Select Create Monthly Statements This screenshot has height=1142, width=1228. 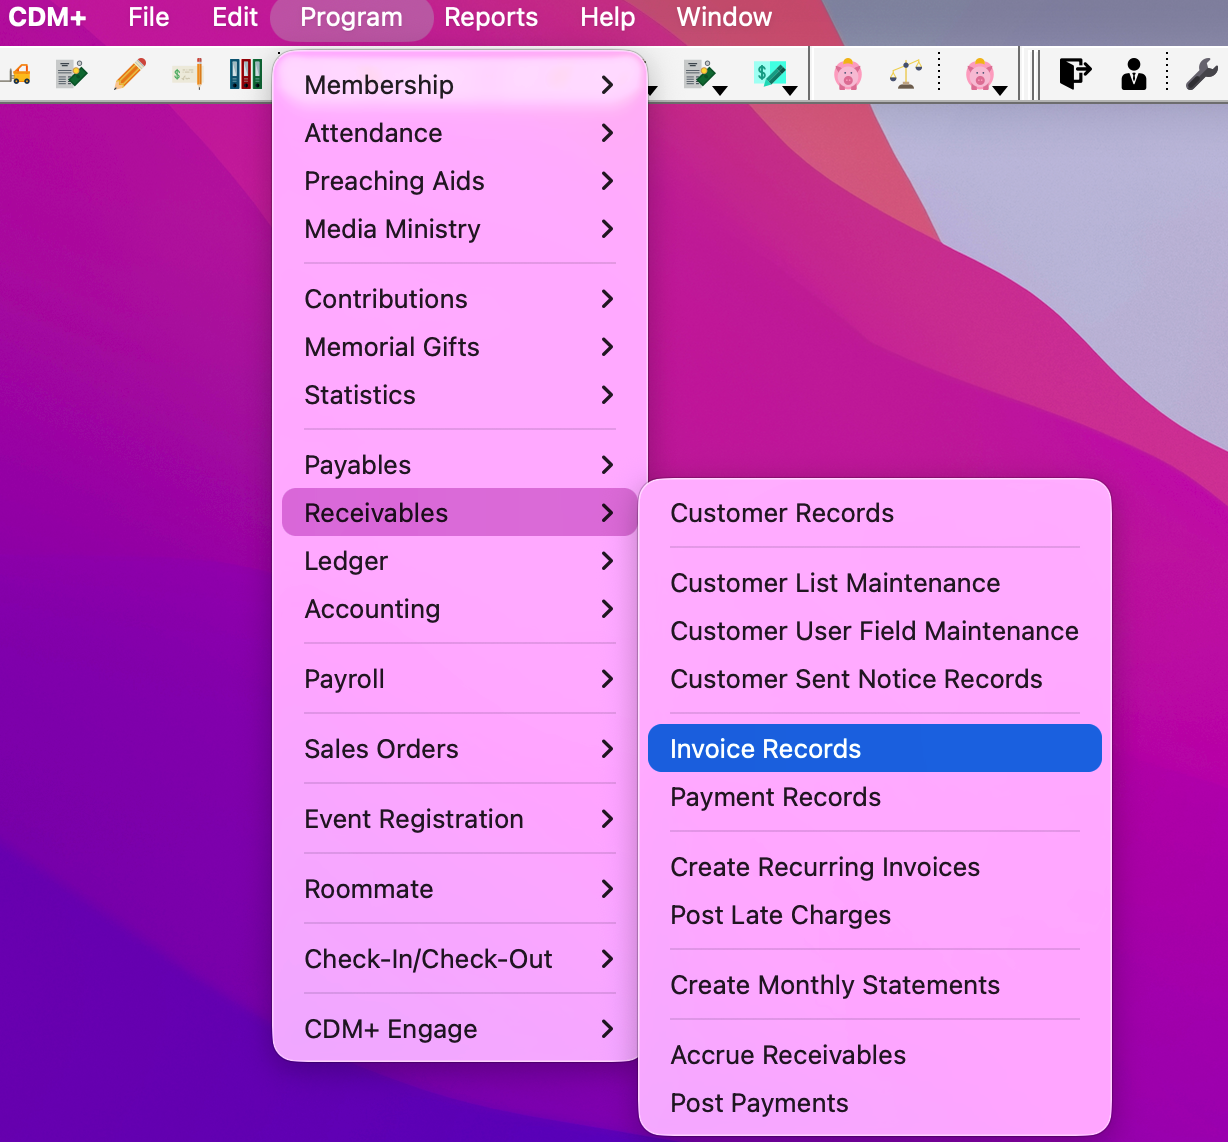pyautogui.click(x=875, y=985)
